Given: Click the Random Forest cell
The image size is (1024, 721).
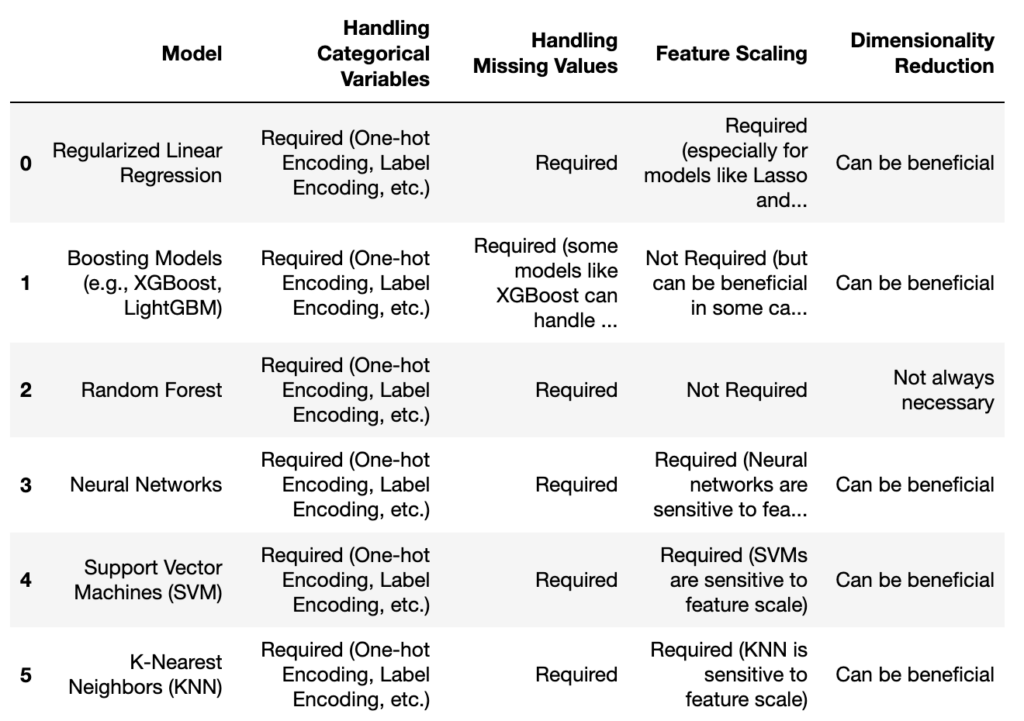Looking at the screenshot, I should pyautogui.click(x=151, y=390).
